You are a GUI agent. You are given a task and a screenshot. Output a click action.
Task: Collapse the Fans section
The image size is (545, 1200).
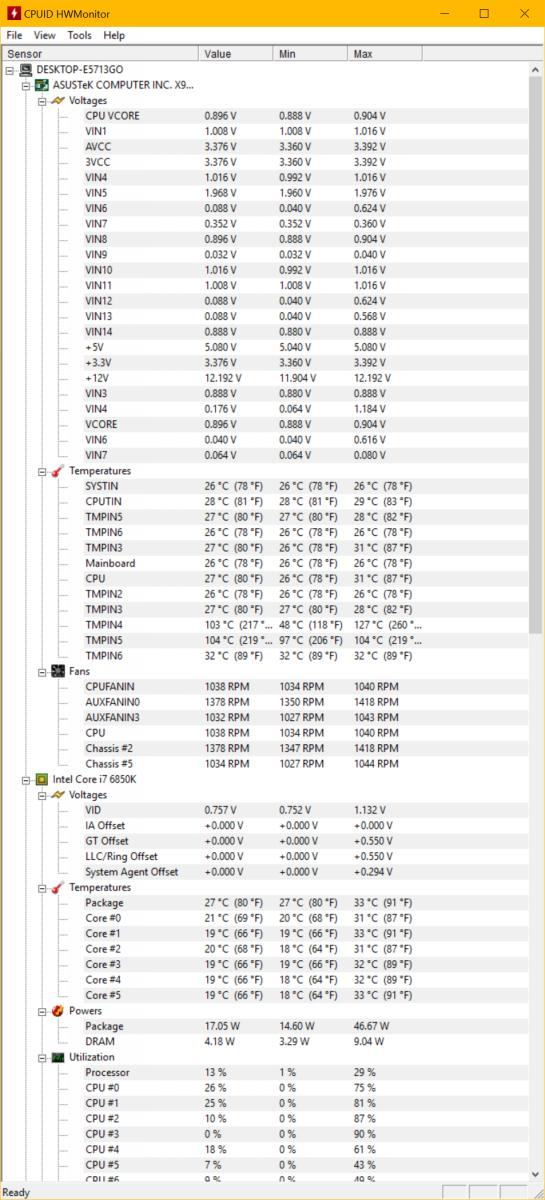(x=42, y=671)
